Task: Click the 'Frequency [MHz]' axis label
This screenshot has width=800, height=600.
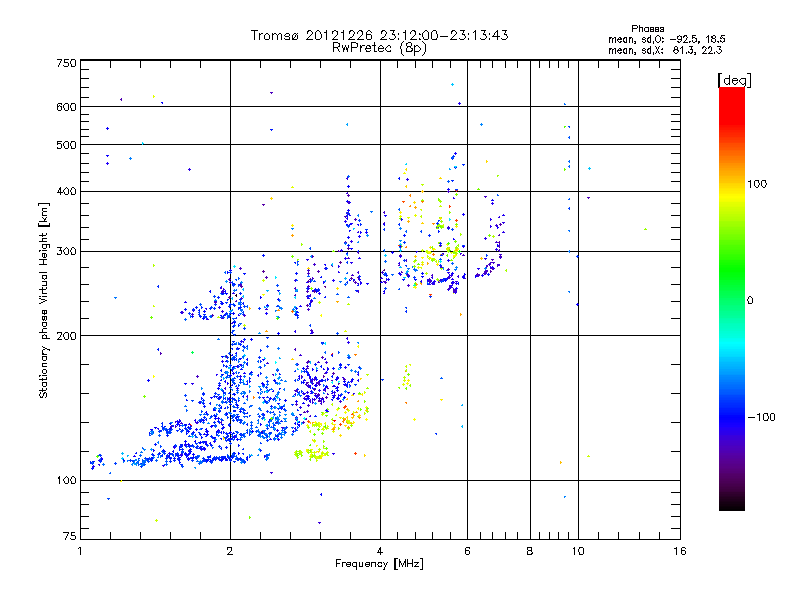Action: pos(379,564)
